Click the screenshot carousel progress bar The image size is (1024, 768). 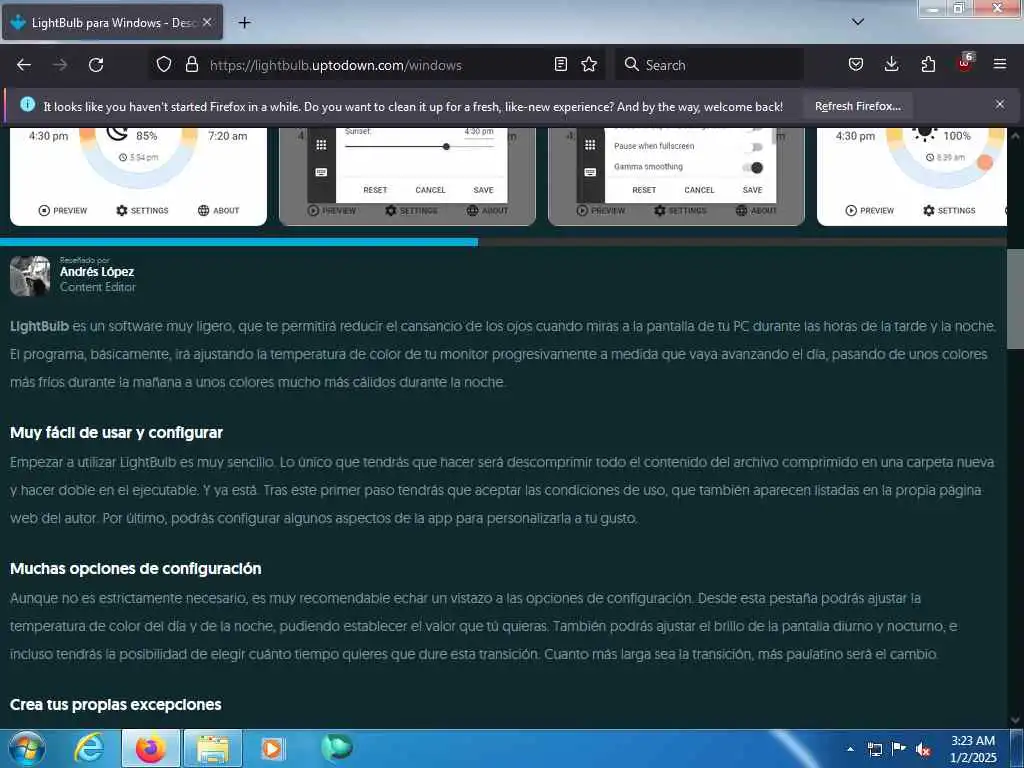point(504,242)
